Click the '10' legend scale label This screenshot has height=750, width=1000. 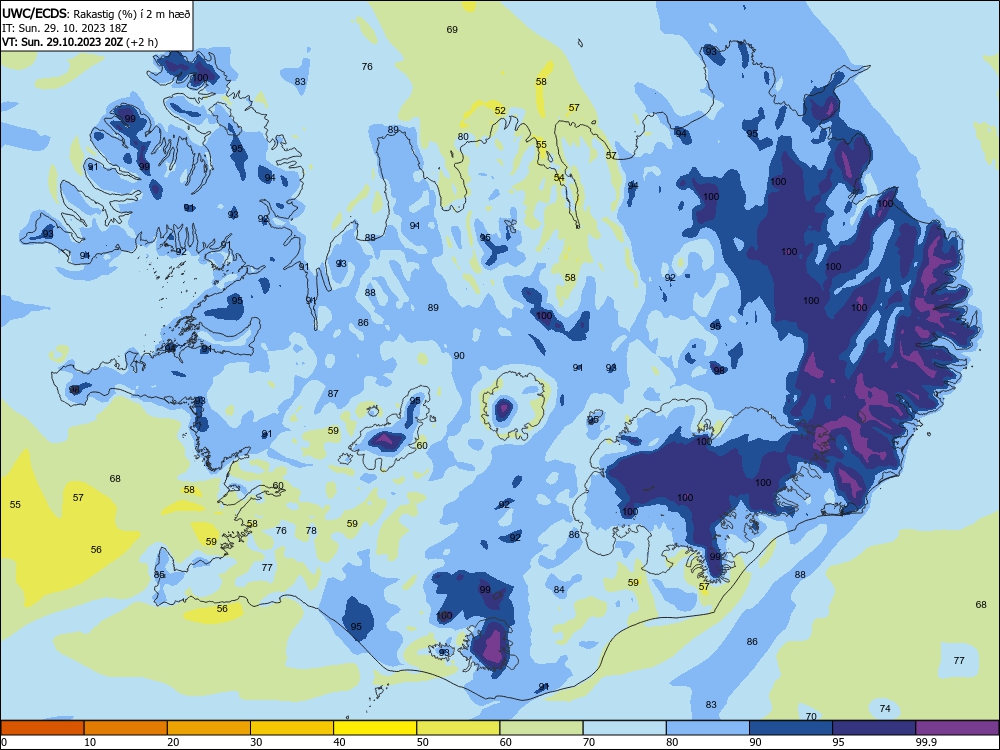point(90,742)
